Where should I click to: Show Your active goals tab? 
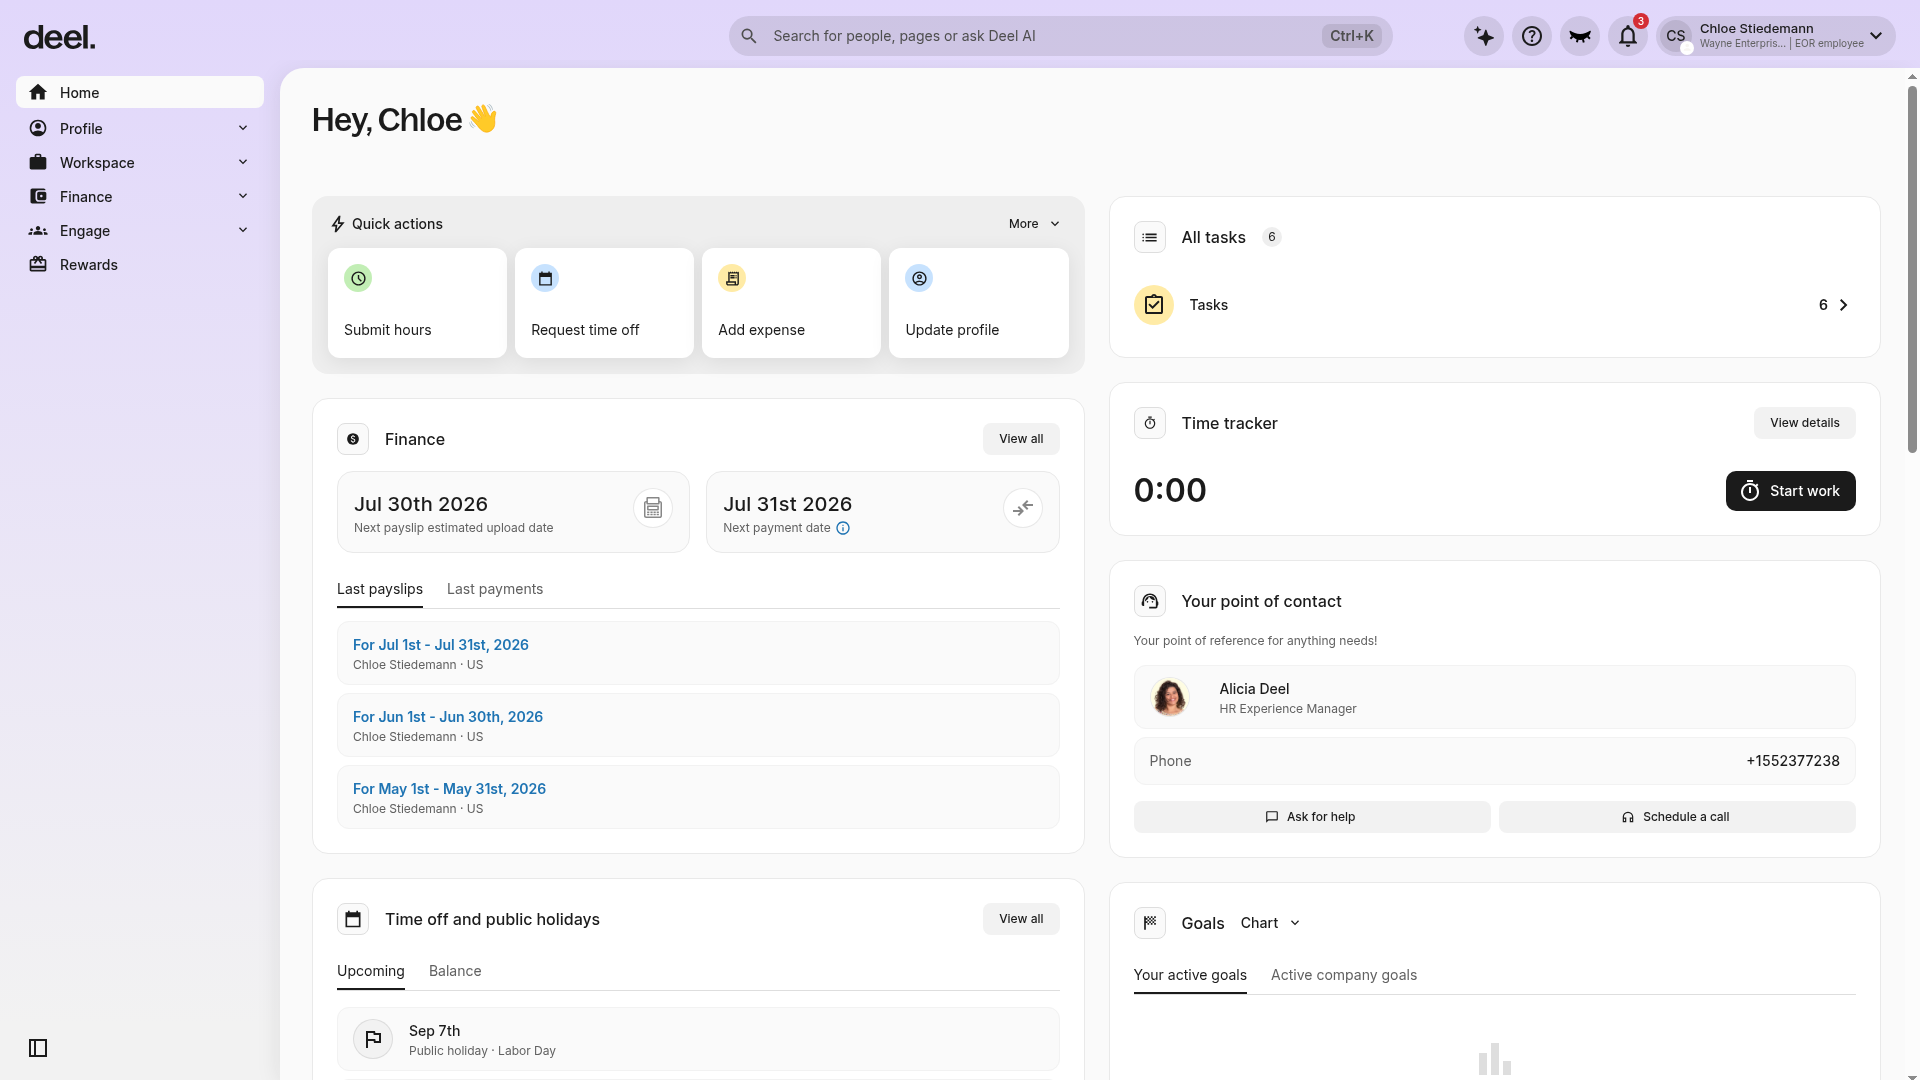pos(1190,975)
